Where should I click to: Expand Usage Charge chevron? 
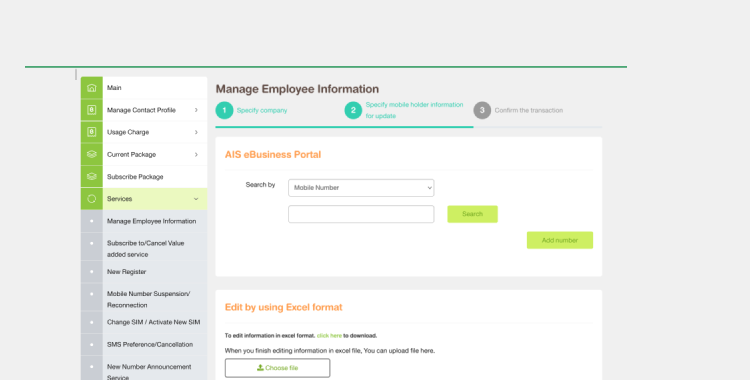click(x=196, y=132)
